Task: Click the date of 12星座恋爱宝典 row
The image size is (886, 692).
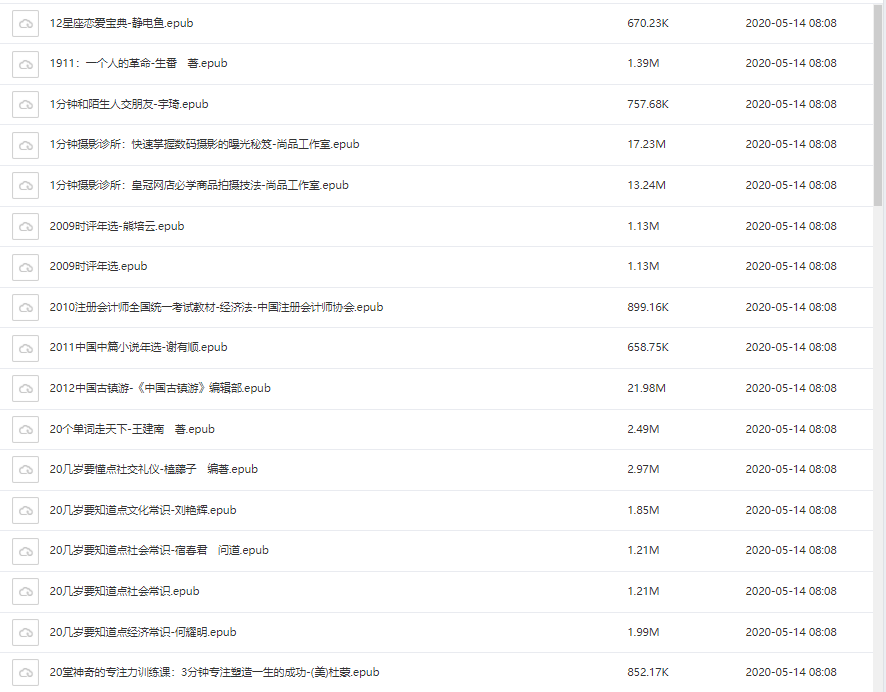Action: coord(791,23)
